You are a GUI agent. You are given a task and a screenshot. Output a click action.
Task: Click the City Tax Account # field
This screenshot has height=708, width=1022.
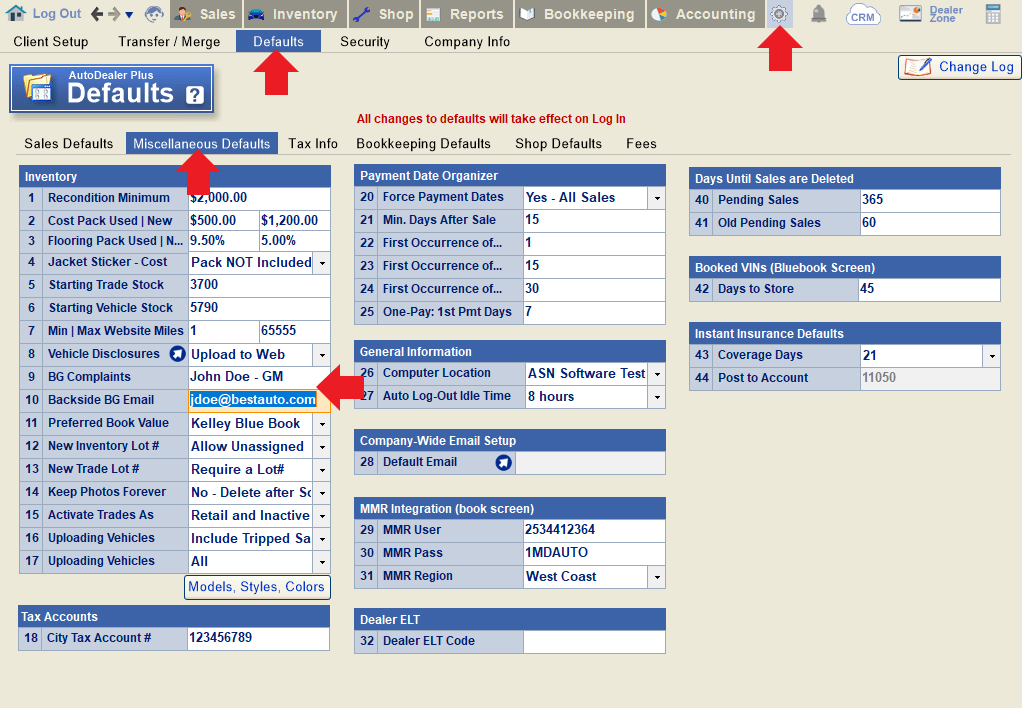(x=259, y=638)
